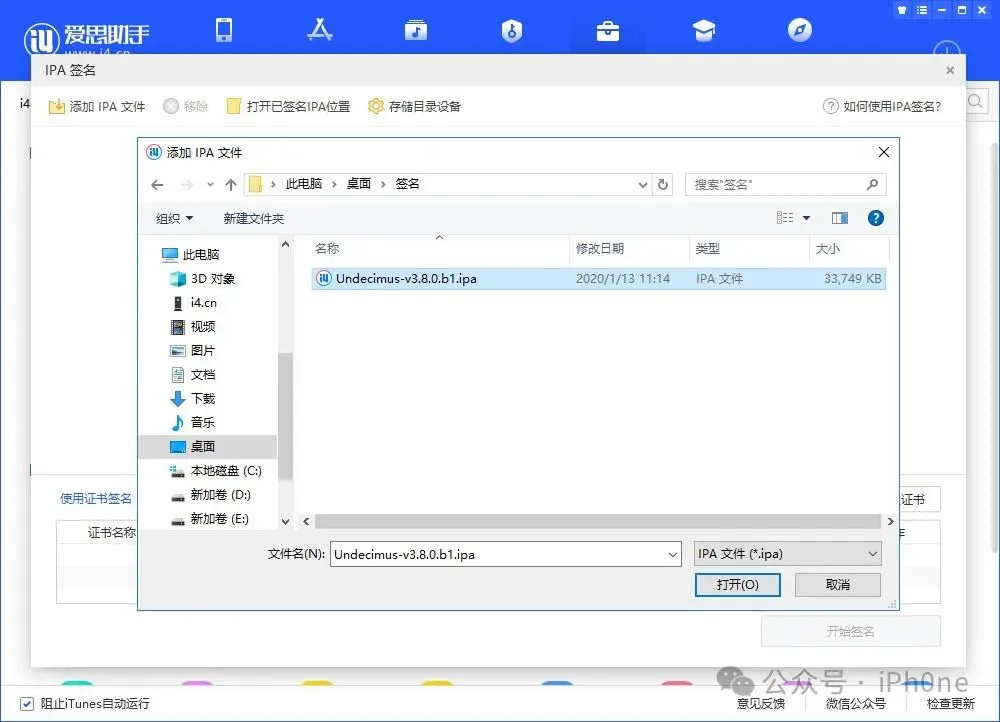Viewport: 1000px width, 722px height.
Task: Change view layout icon
Action: (785, 218)
